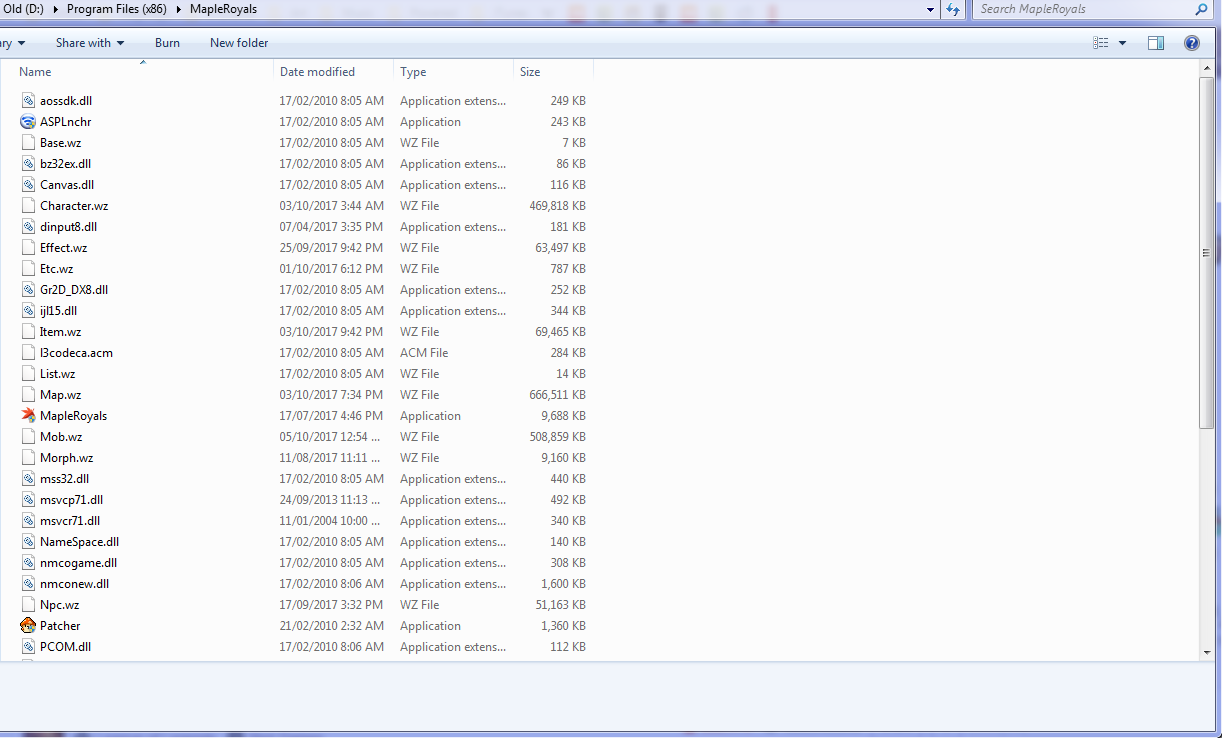This screenshot has width=1222, height=738.
Task: Click the Base.wz file icon
Action: pyautogui.click(x=28, y=143)
